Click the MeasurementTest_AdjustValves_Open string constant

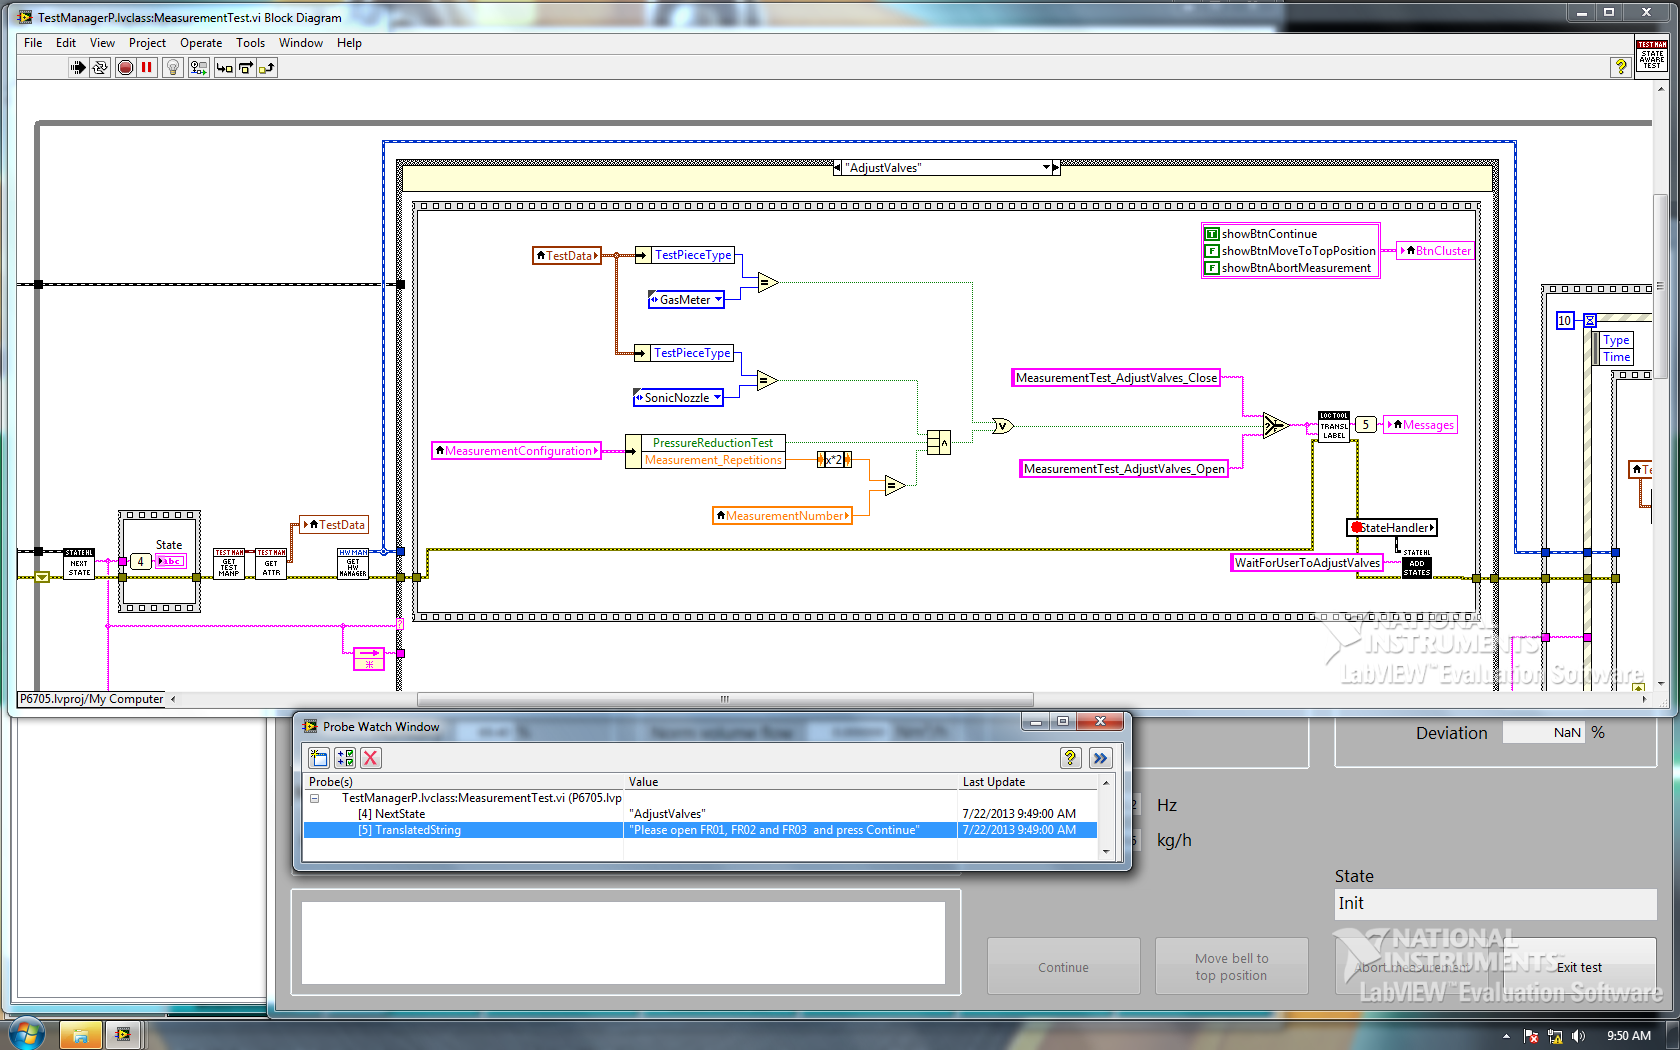point(1124,469)
